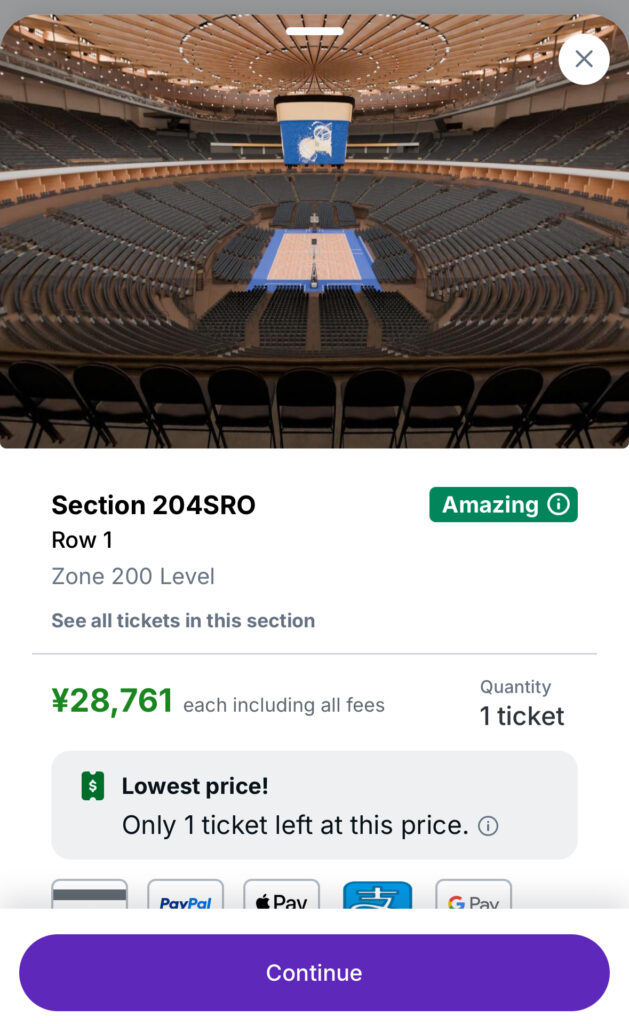The width and height of the screenshot is (629, 1024).
Task: Click info icon beside 1 ticket left
Action: (488, 826)
